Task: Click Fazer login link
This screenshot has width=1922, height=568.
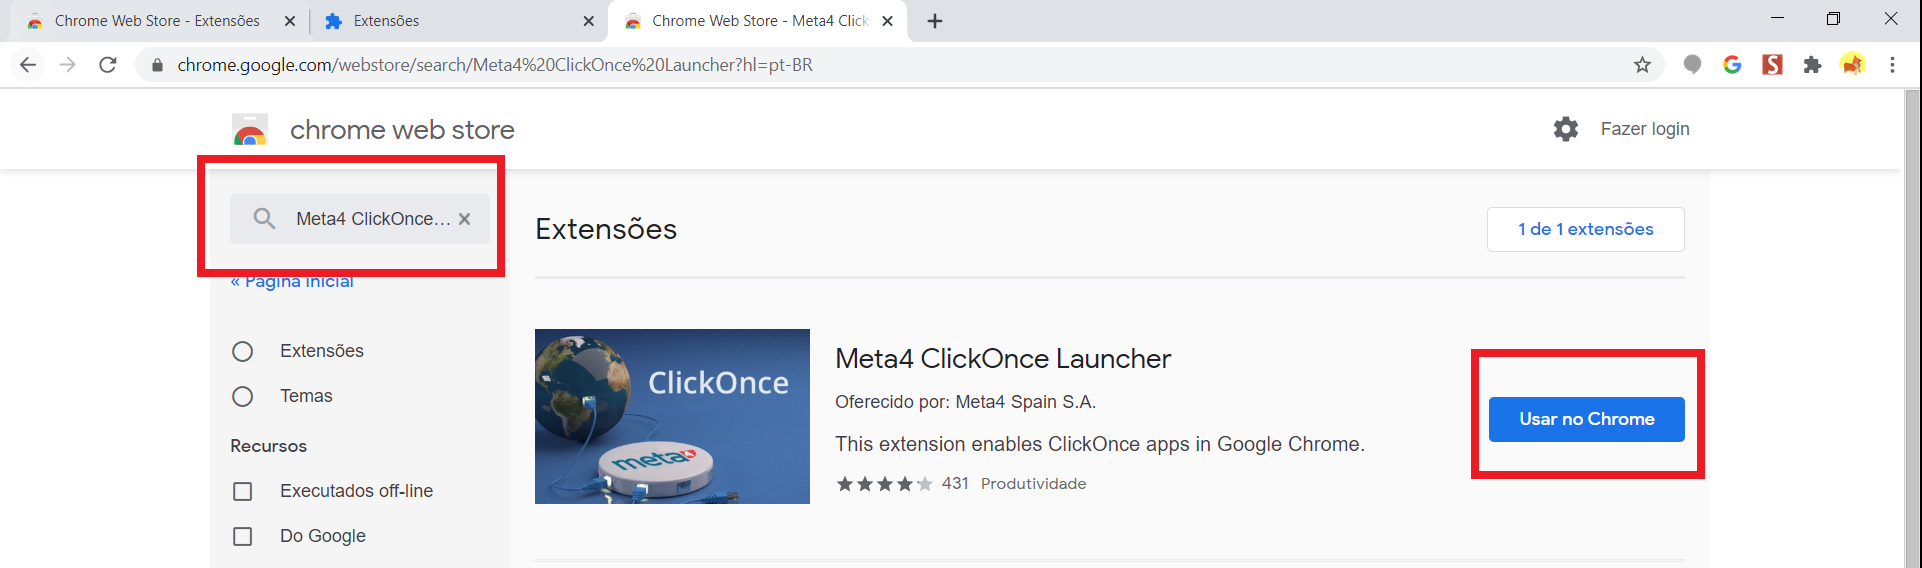Action: click(x=1645, y=129)
